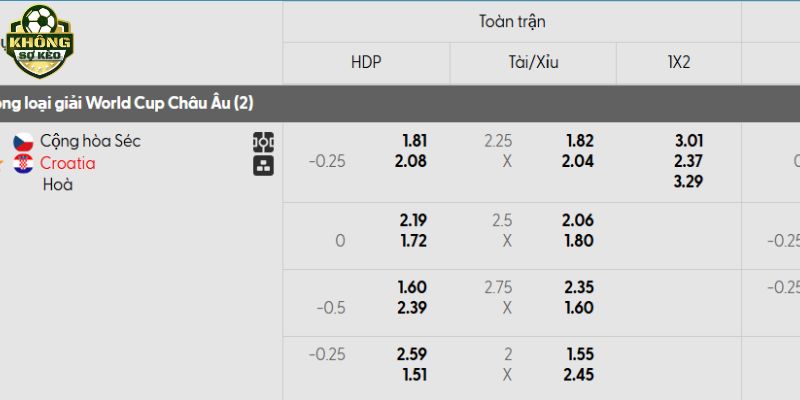Select the 1X2 column header

[678, 62]
